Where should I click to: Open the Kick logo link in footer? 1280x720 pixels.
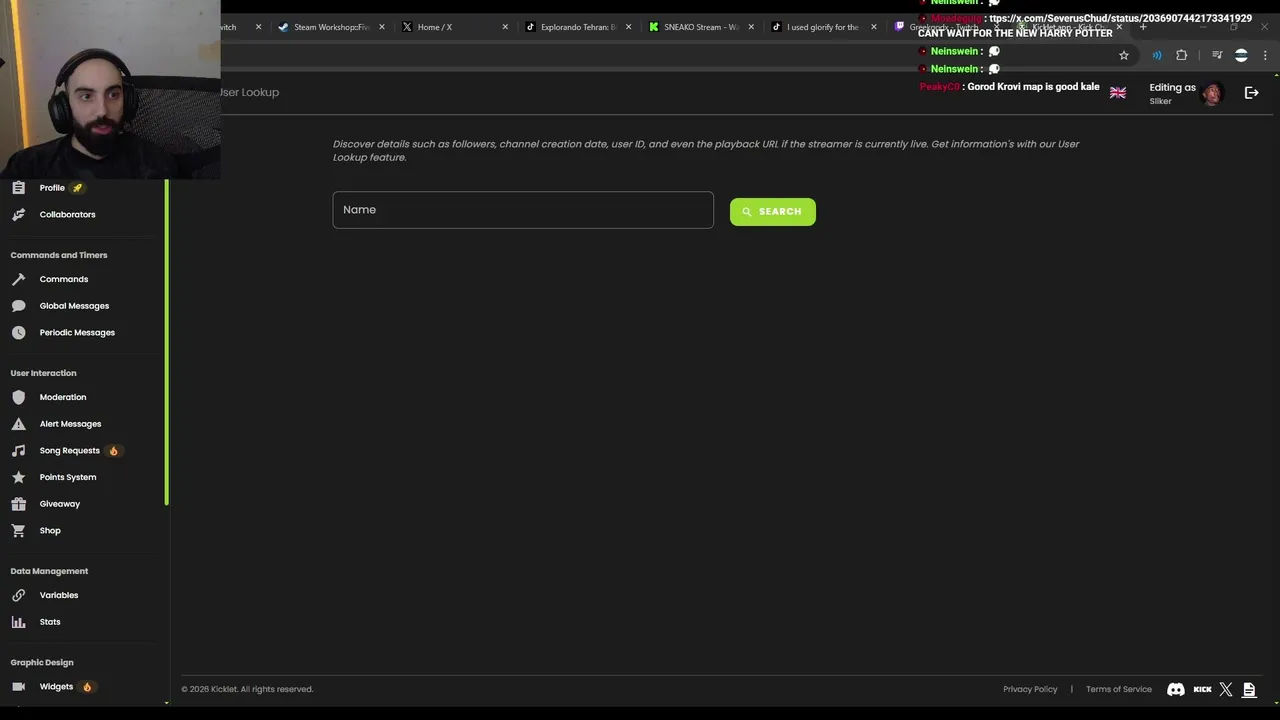click(1202, 689)
